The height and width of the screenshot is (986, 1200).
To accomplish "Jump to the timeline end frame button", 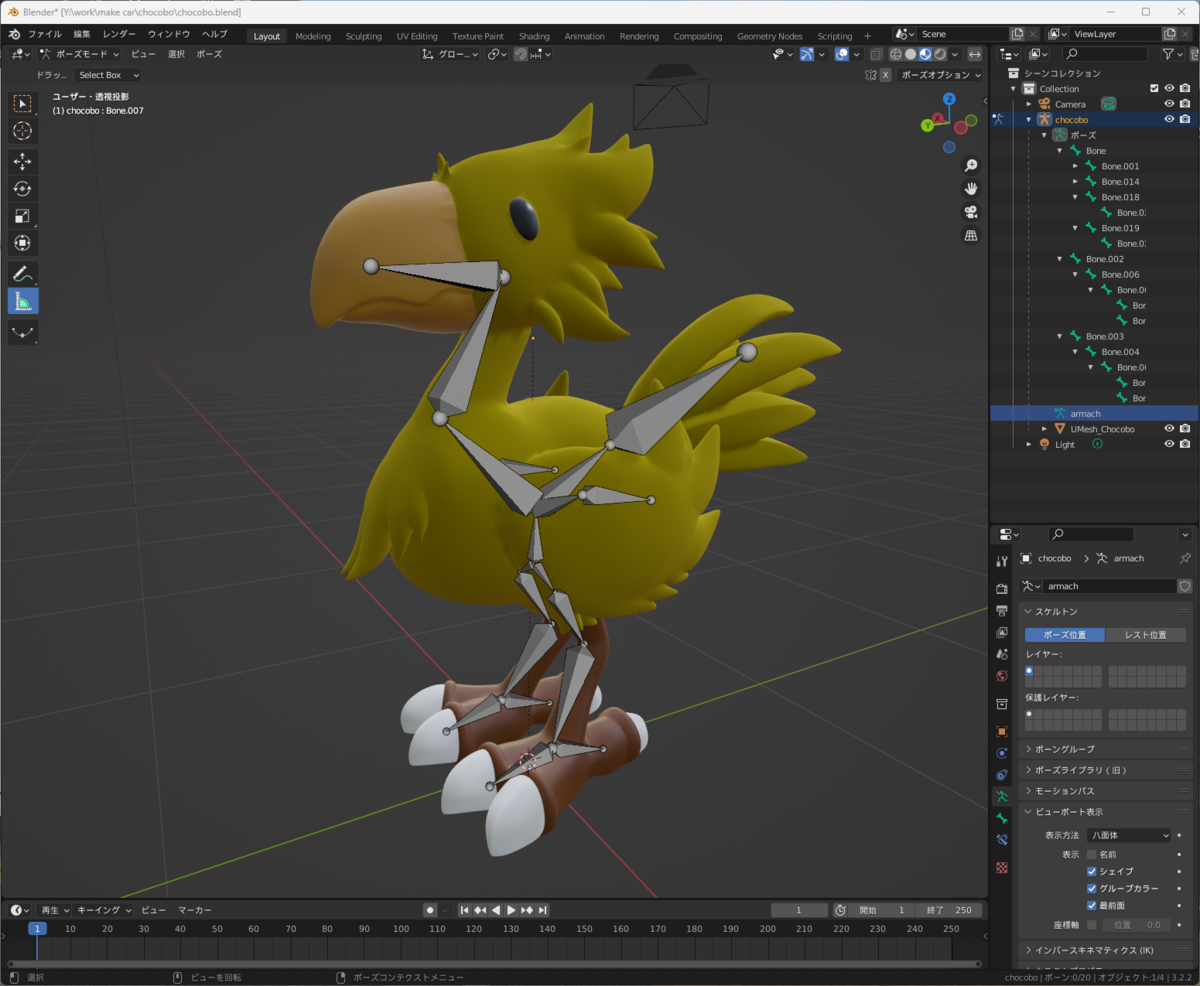I will point(542,910).
